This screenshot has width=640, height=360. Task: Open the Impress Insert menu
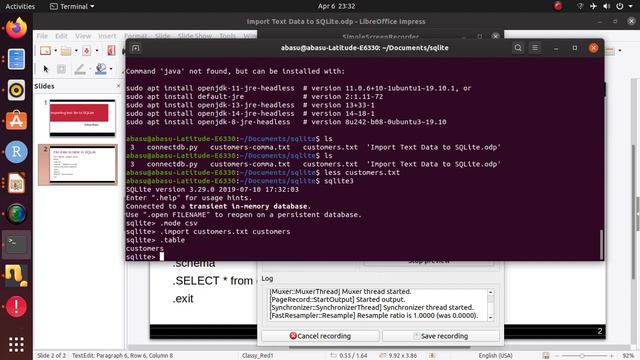[107, 36]
